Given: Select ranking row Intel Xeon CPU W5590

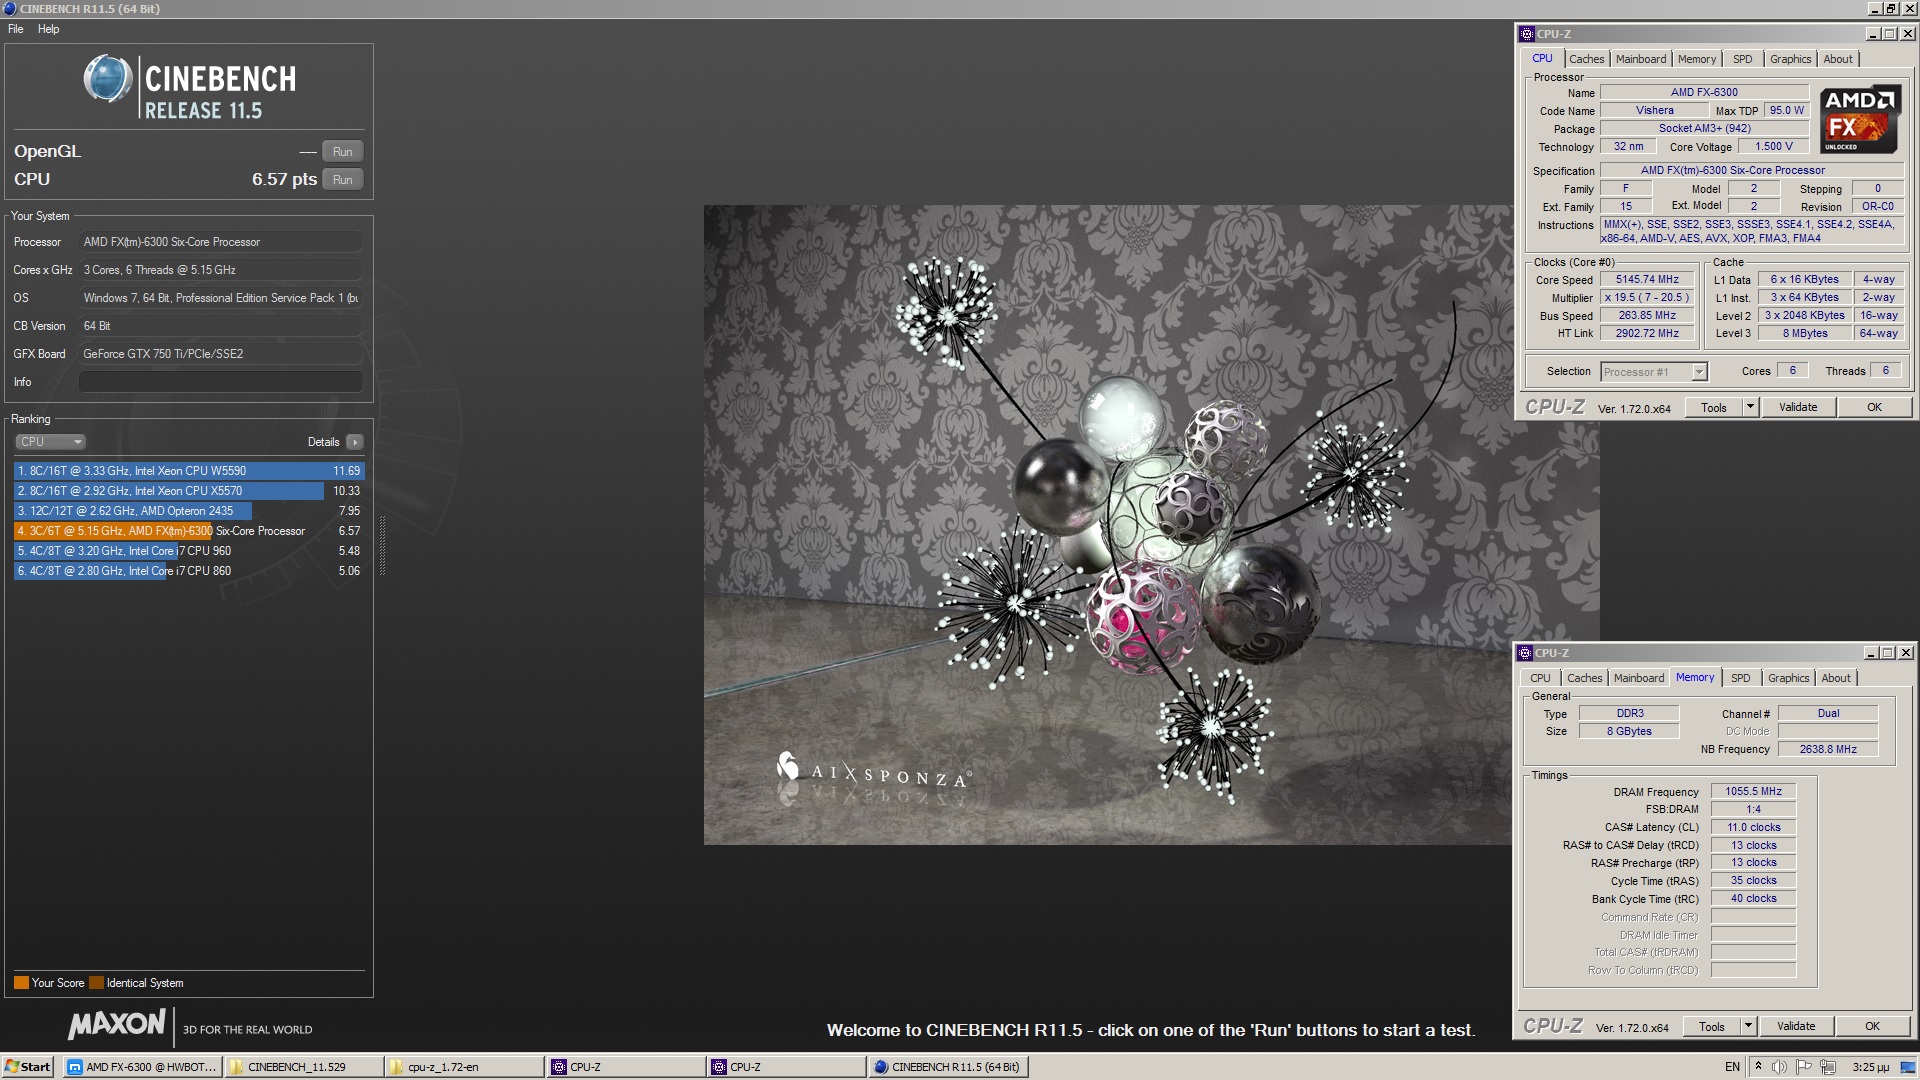Looking at the screenshot, I should pos(189,471).
